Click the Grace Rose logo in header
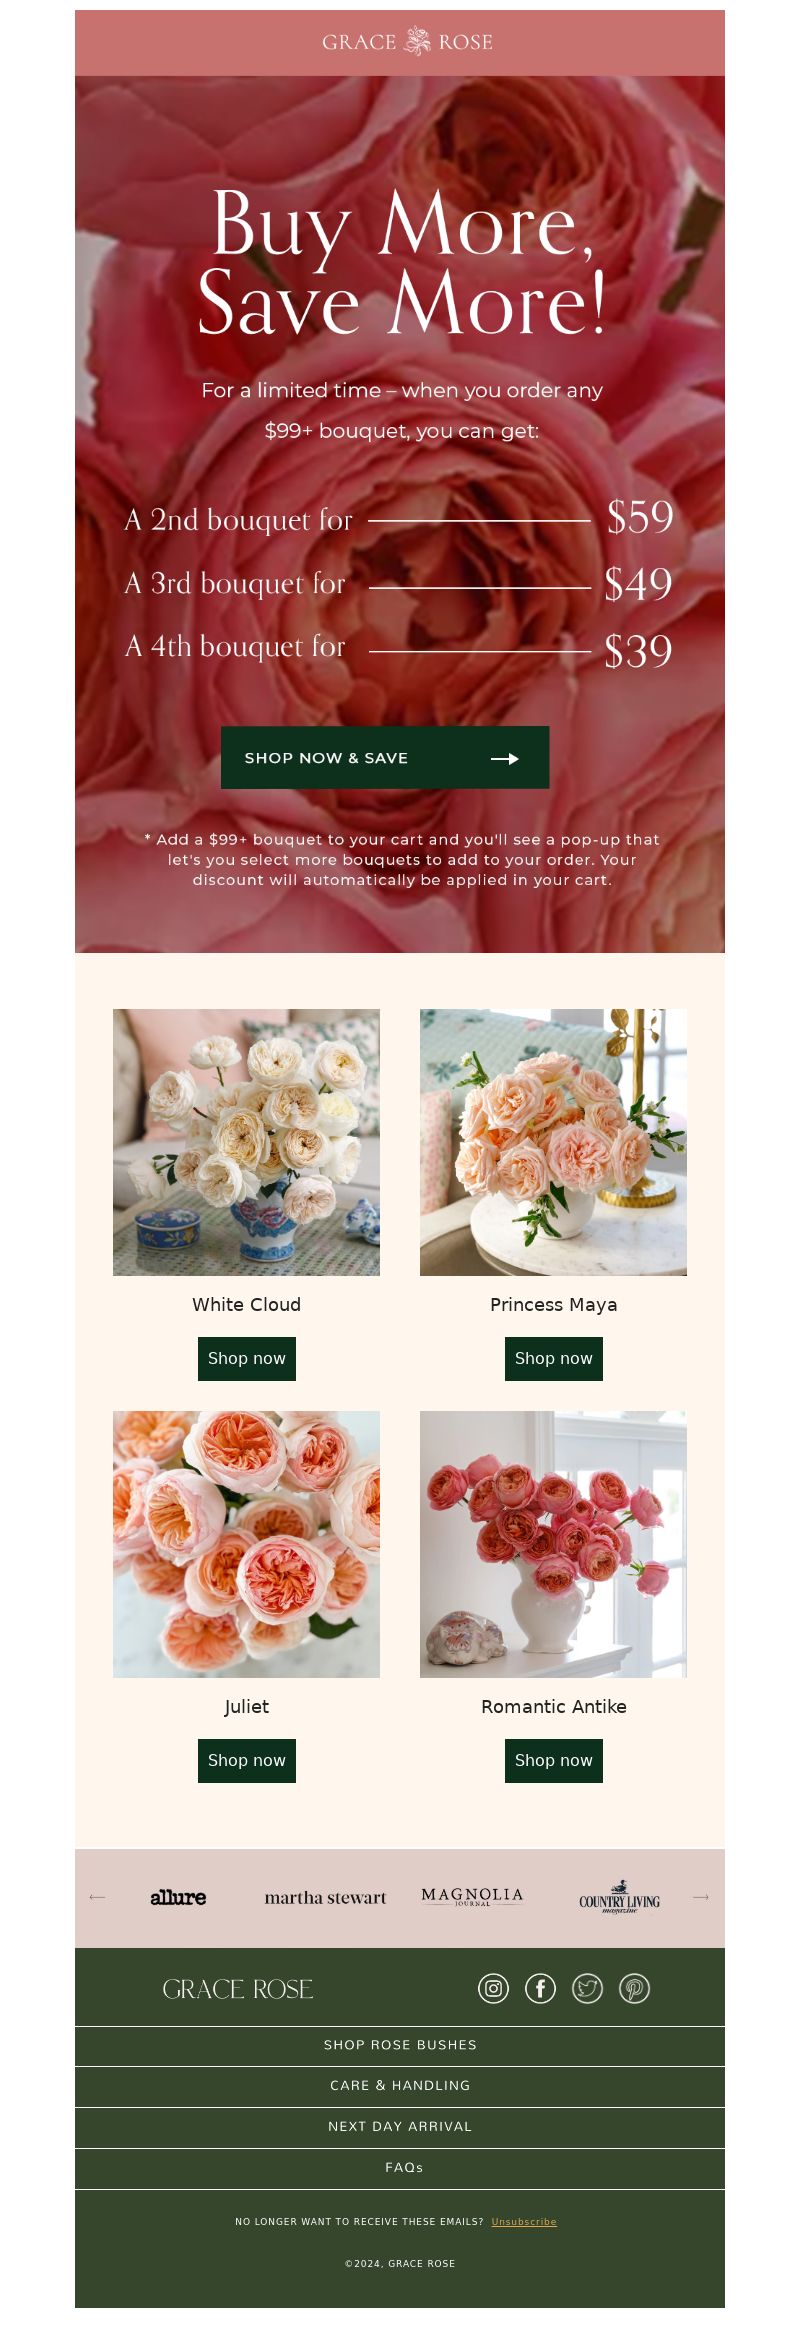The image size is (800, 2347). point(407,42)
